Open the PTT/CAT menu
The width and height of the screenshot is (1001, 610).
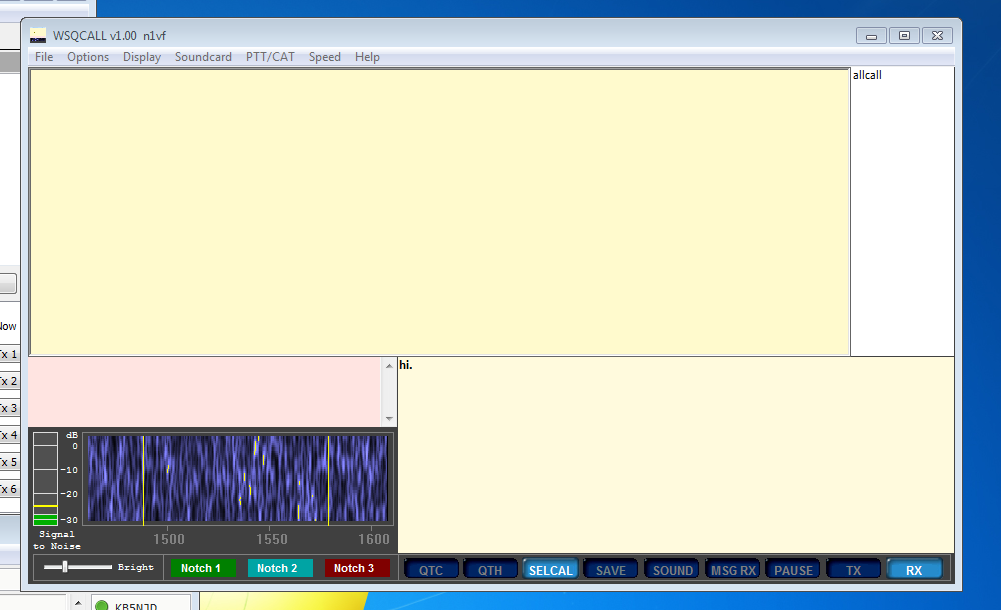pyautogui.click(x=270, y=57)
